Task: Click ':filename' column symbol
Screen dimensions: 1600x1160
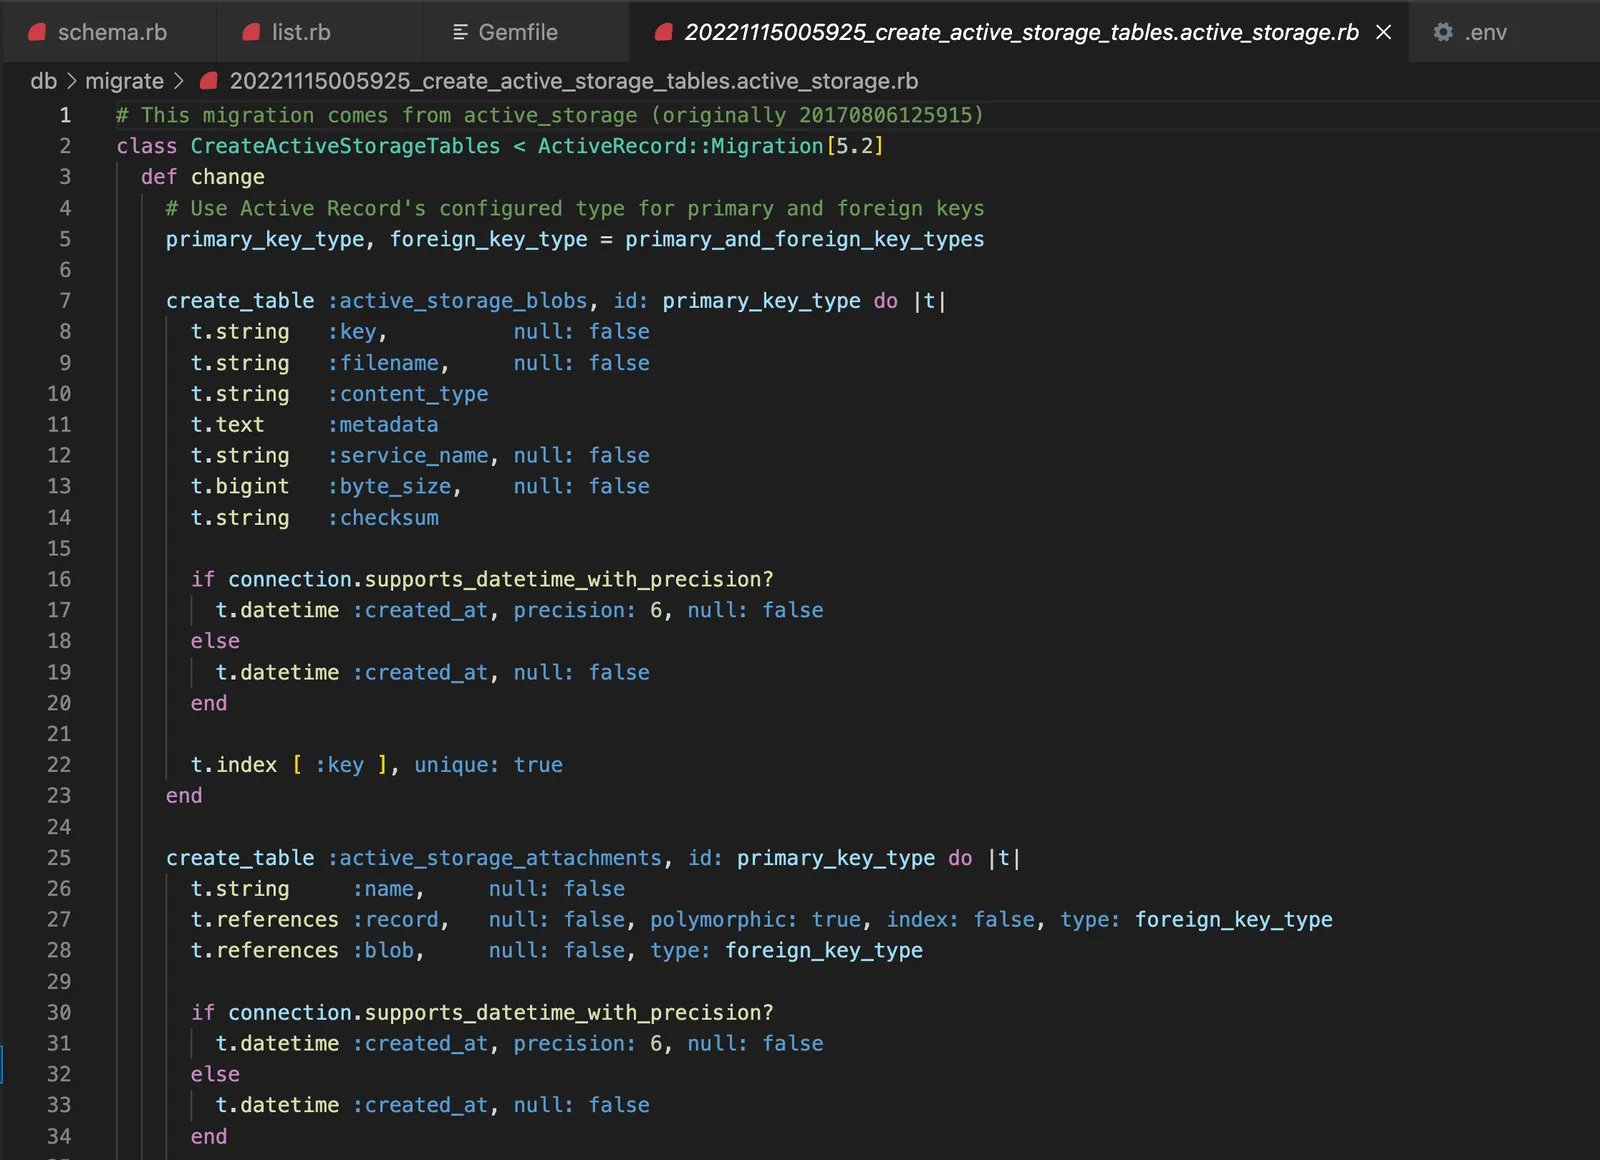Action: (384, 363)
